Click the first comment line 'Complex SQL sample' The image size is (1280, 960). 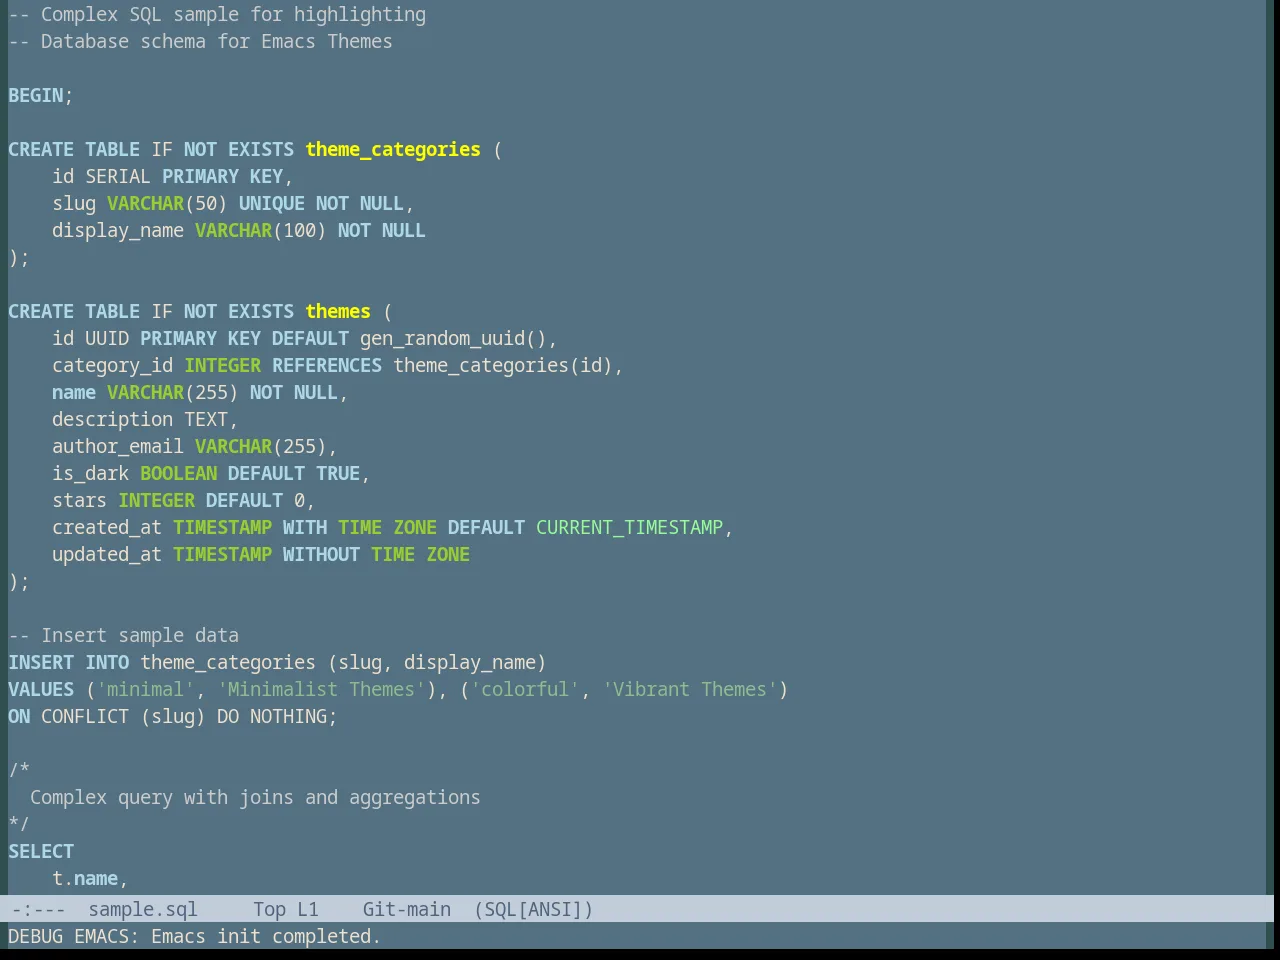tap(217, 15)
